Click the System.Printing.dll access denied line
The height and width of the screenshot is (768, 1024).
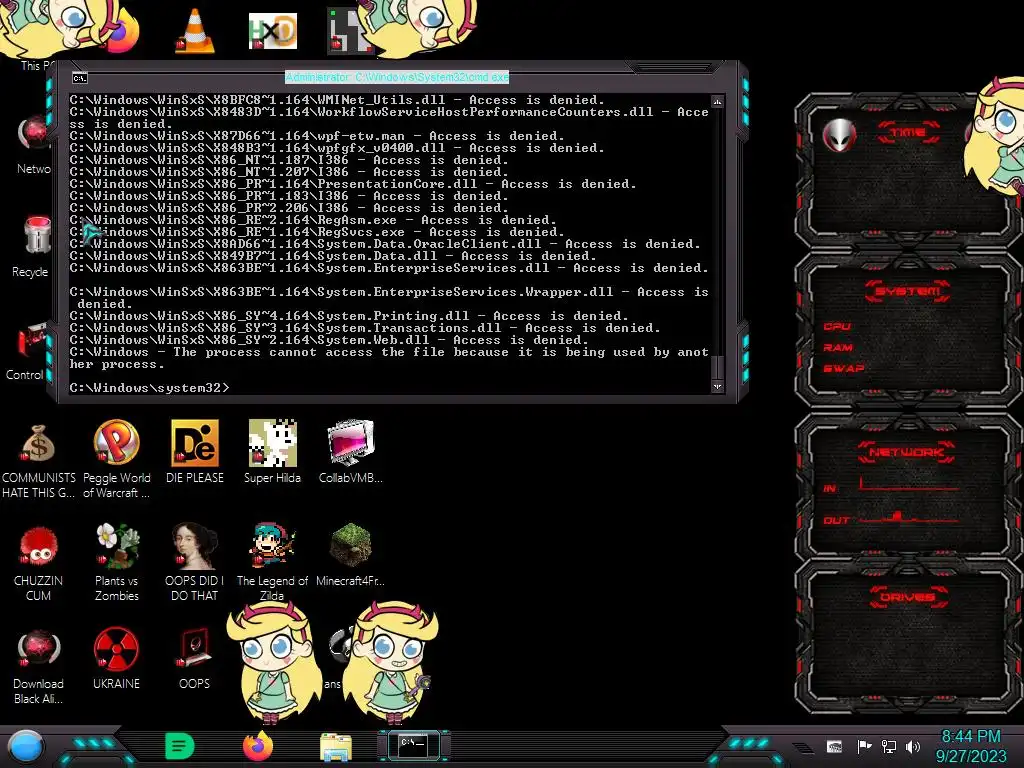[x=349, y=316]
